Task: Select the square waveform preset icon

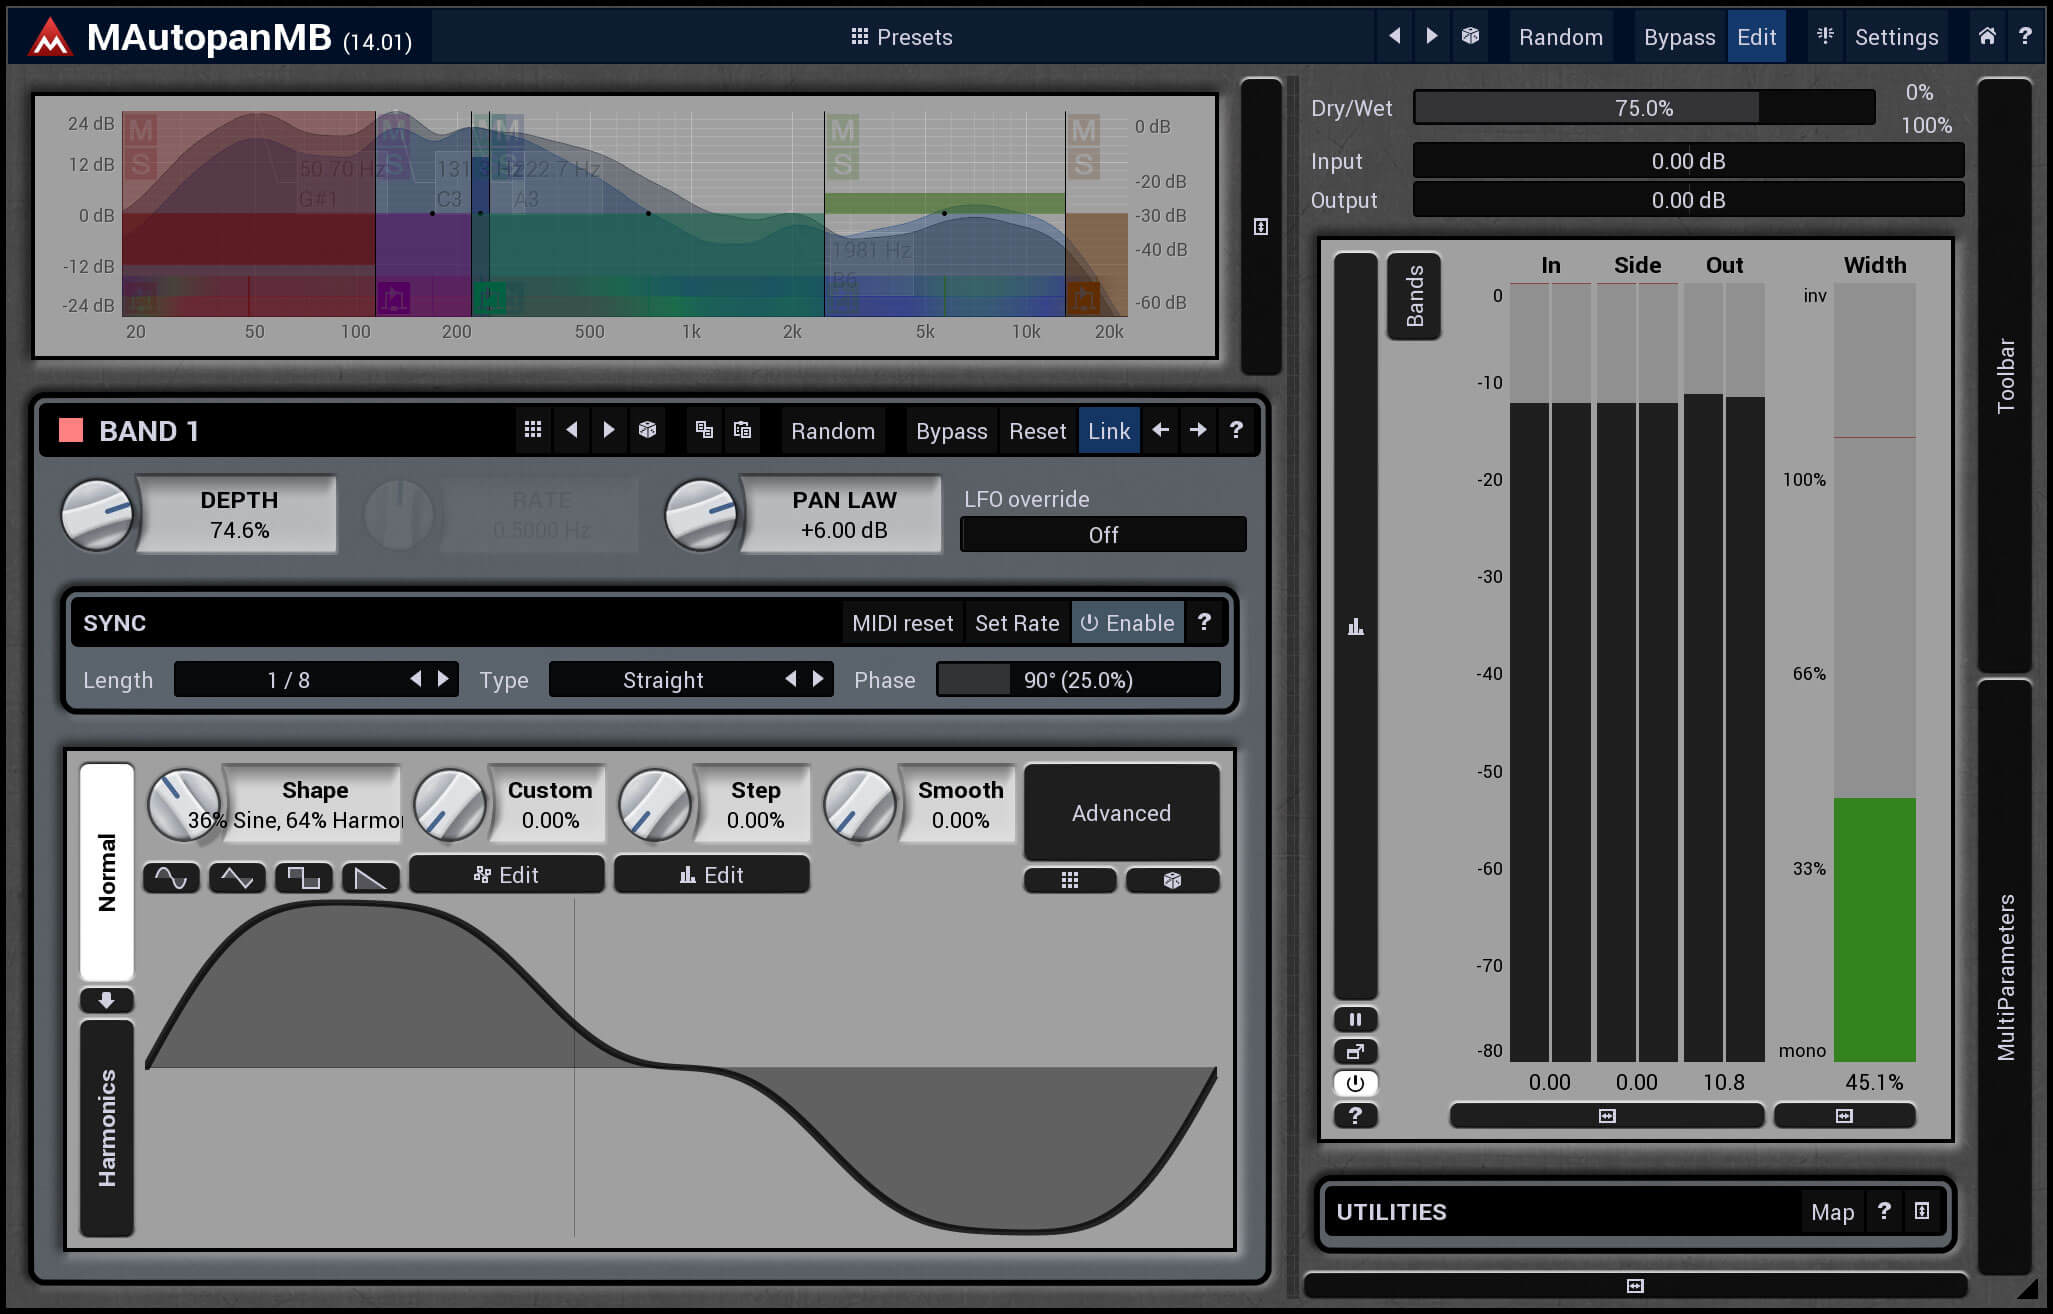Action: [303, 878]
